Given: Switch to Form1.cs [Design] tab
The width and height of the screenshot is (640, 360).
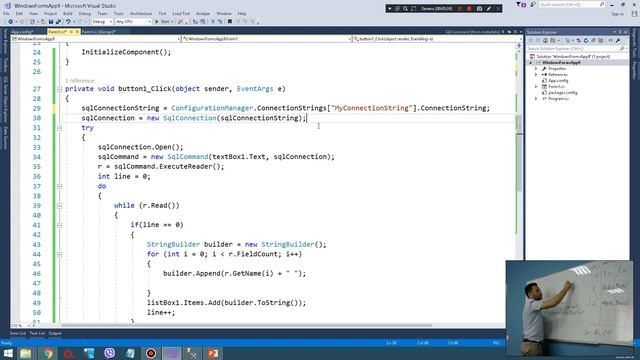Looking at the screenshot, I should click(x=98, y=31).
